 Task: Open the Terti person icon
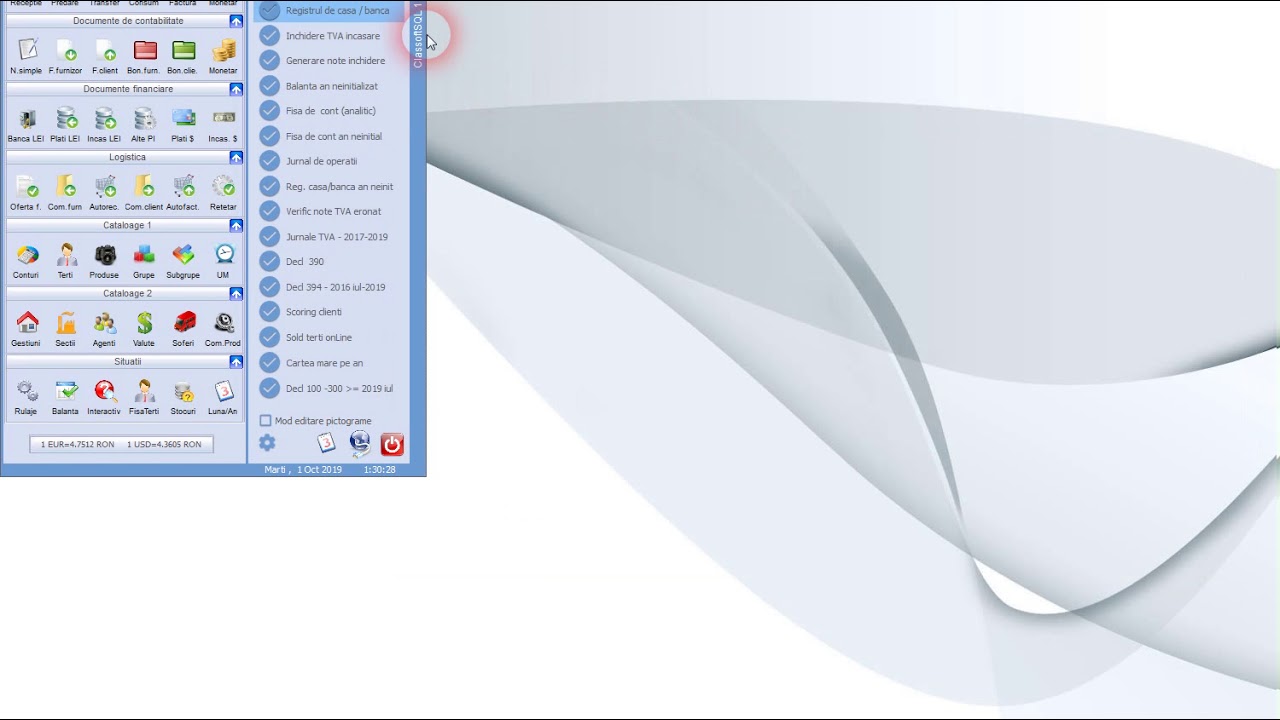click(66, 254)
